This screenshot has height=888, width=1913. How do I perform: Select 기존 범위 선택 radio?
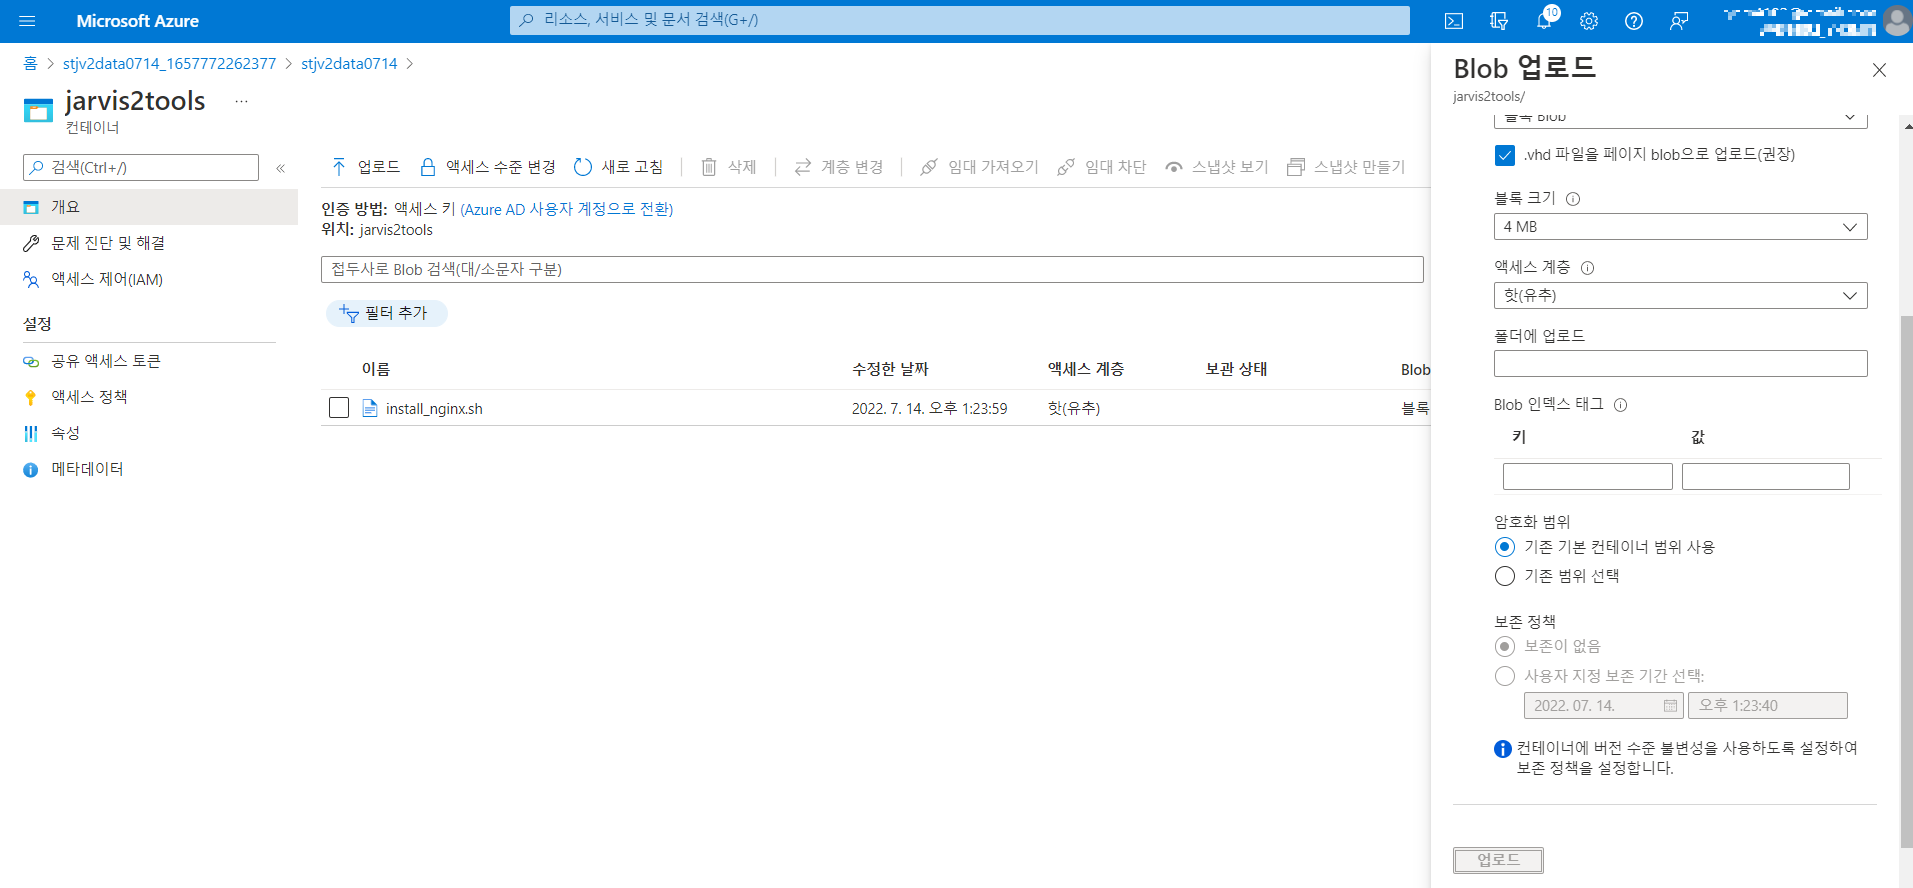tap(1505, 576)
